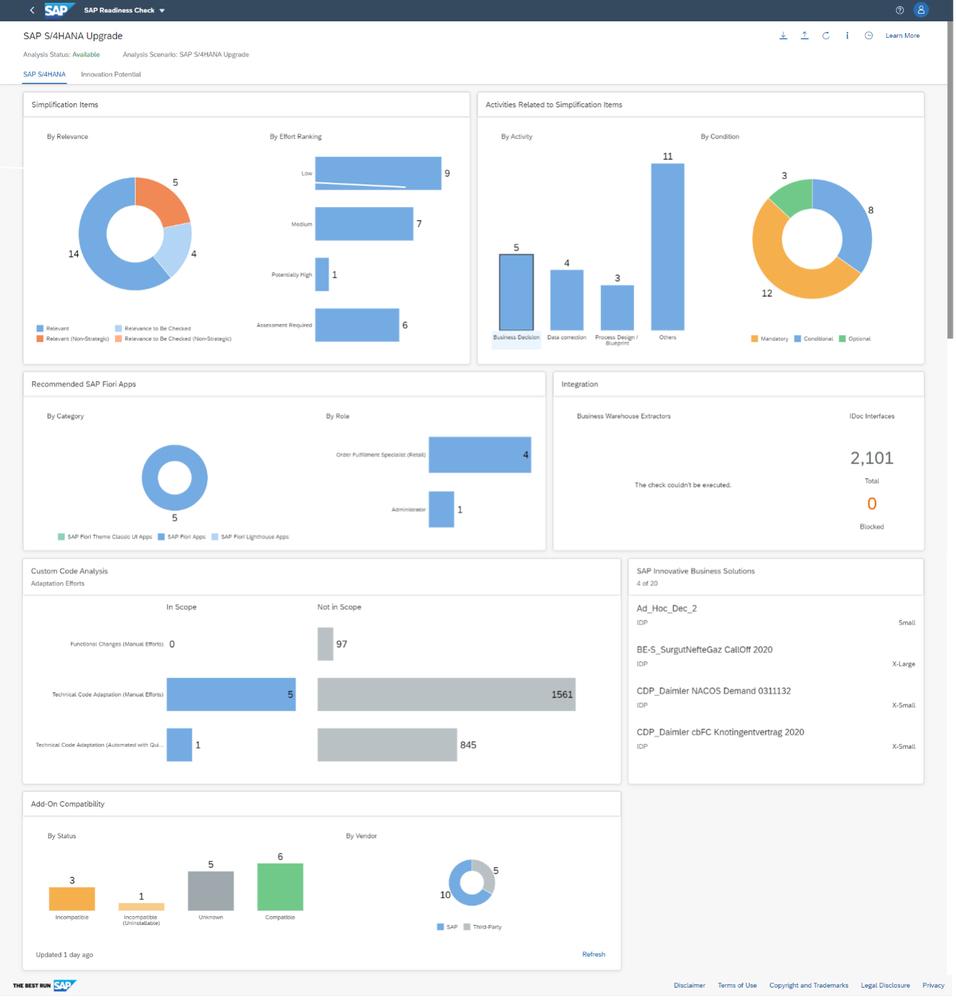Select the Optional green donut segment

click(x=793, y=196)
